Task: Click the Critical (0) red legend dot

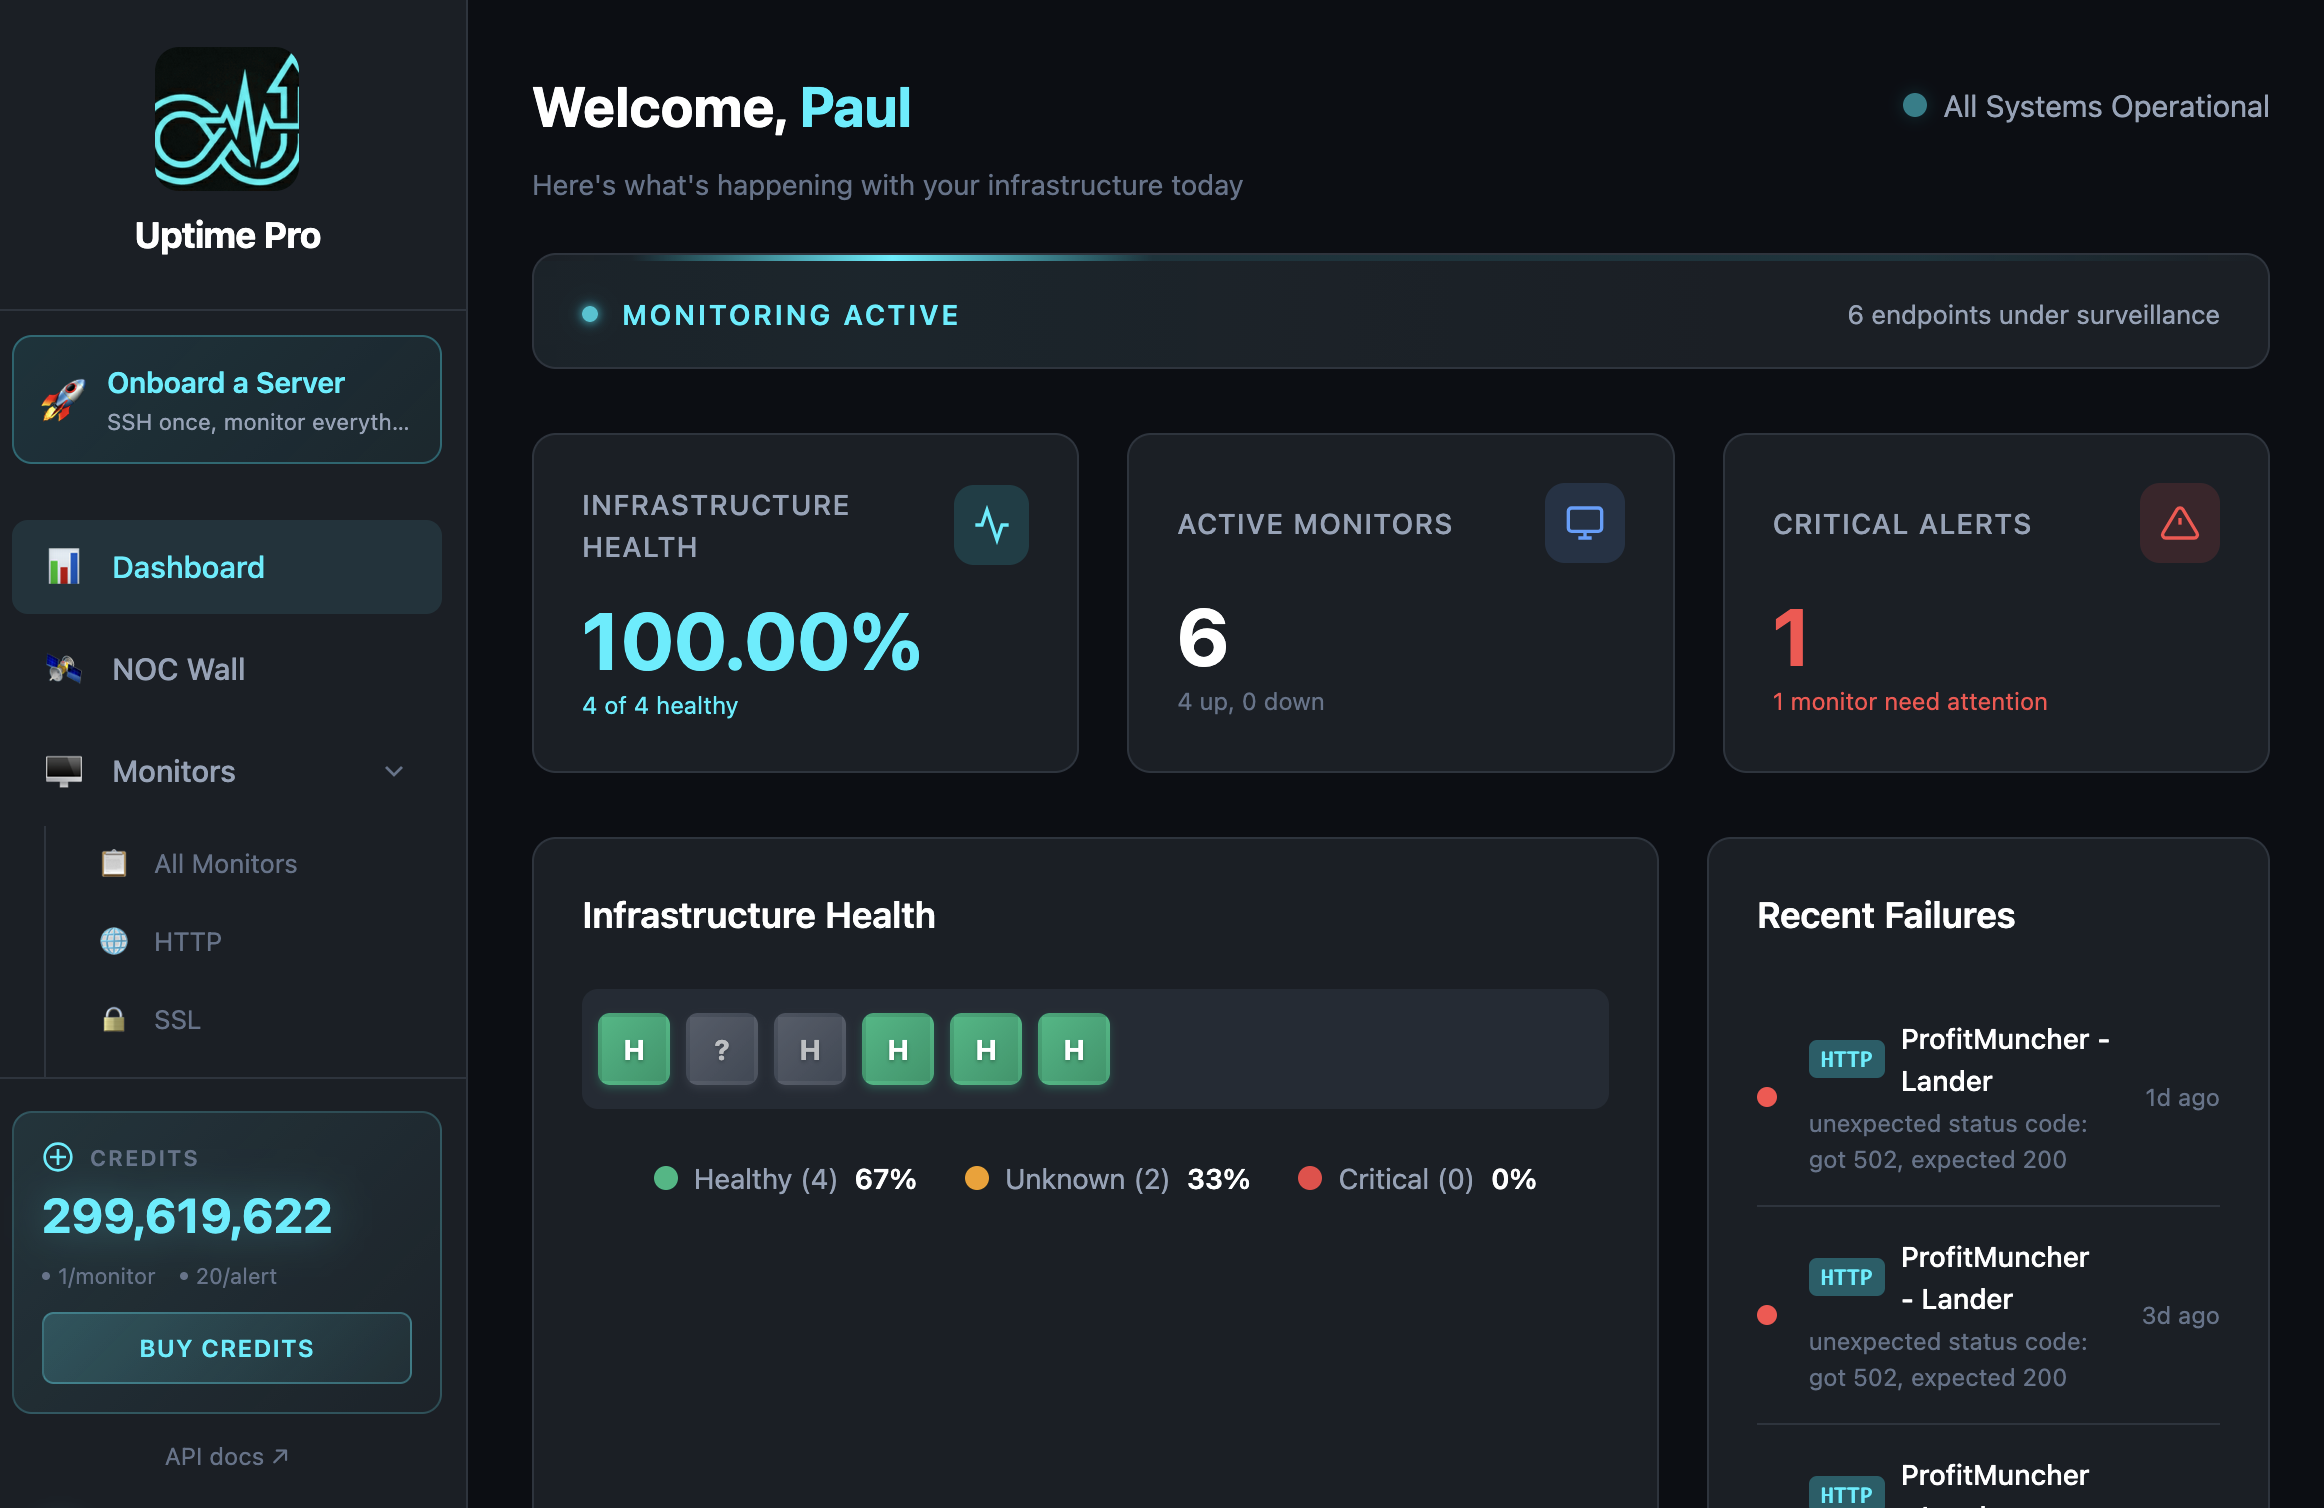Action: [1310, 1178]
